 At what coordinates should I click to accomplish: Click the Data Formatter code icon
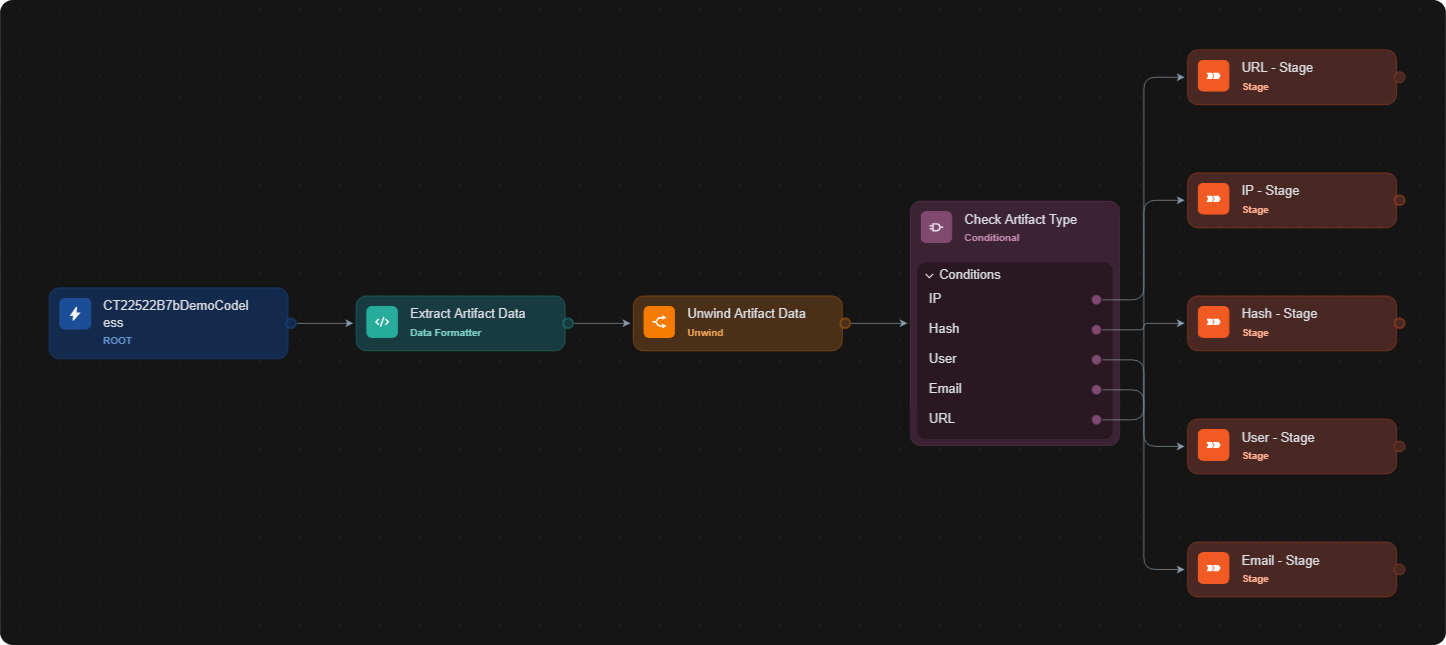[x=382, y=322]
